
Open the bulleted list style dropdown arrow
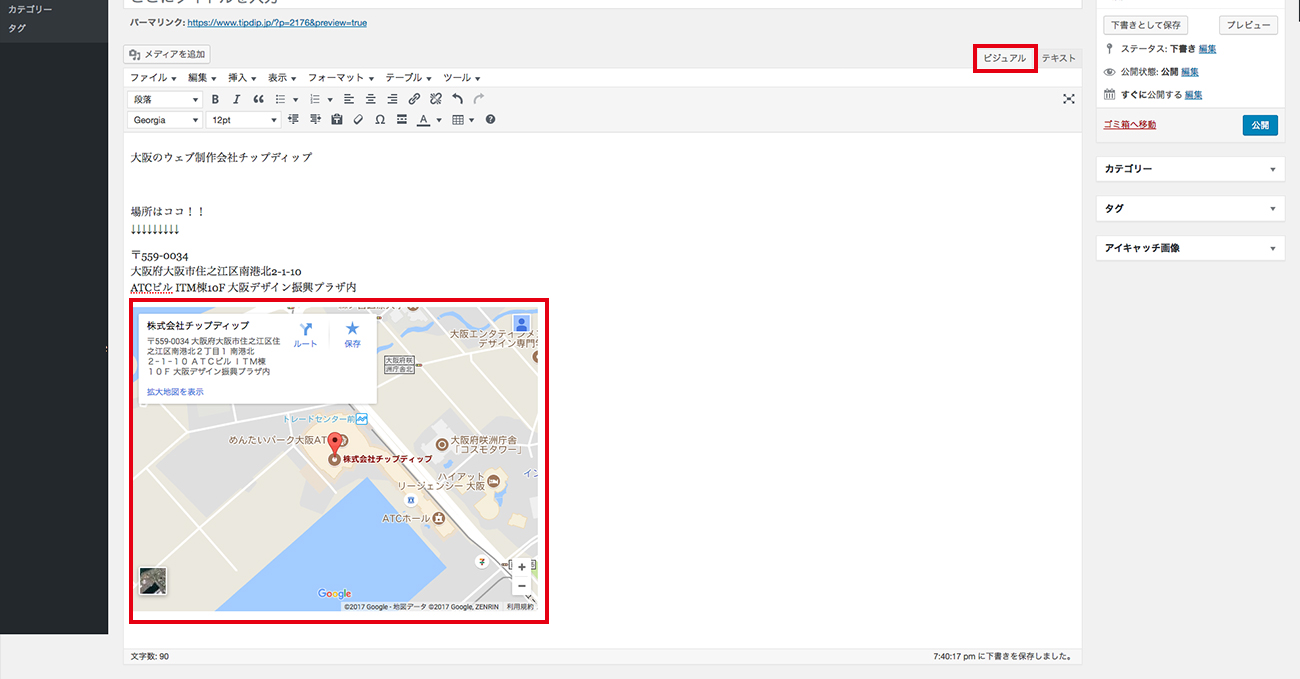[x=296, y=100]
